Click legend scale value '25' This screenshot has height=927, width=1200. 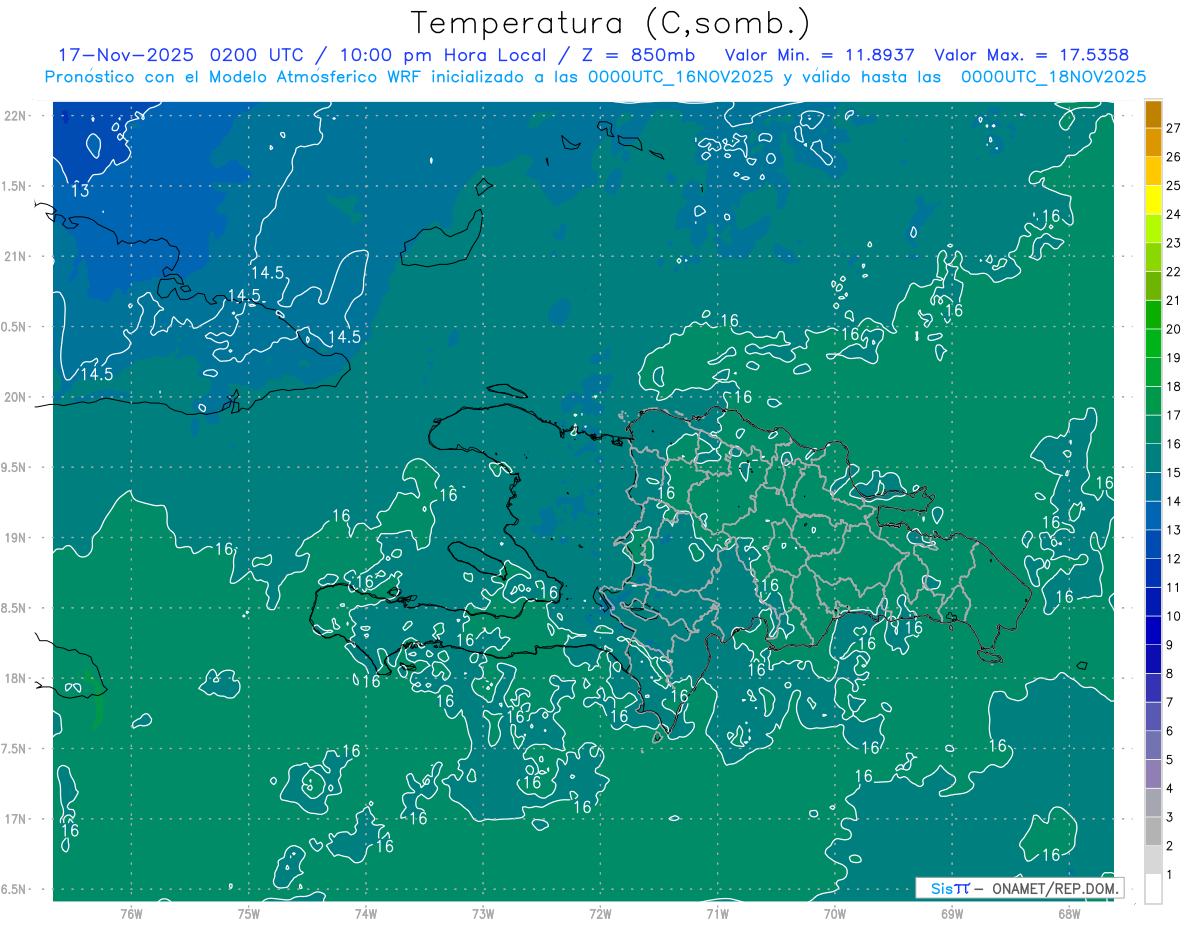(1174, 186)
